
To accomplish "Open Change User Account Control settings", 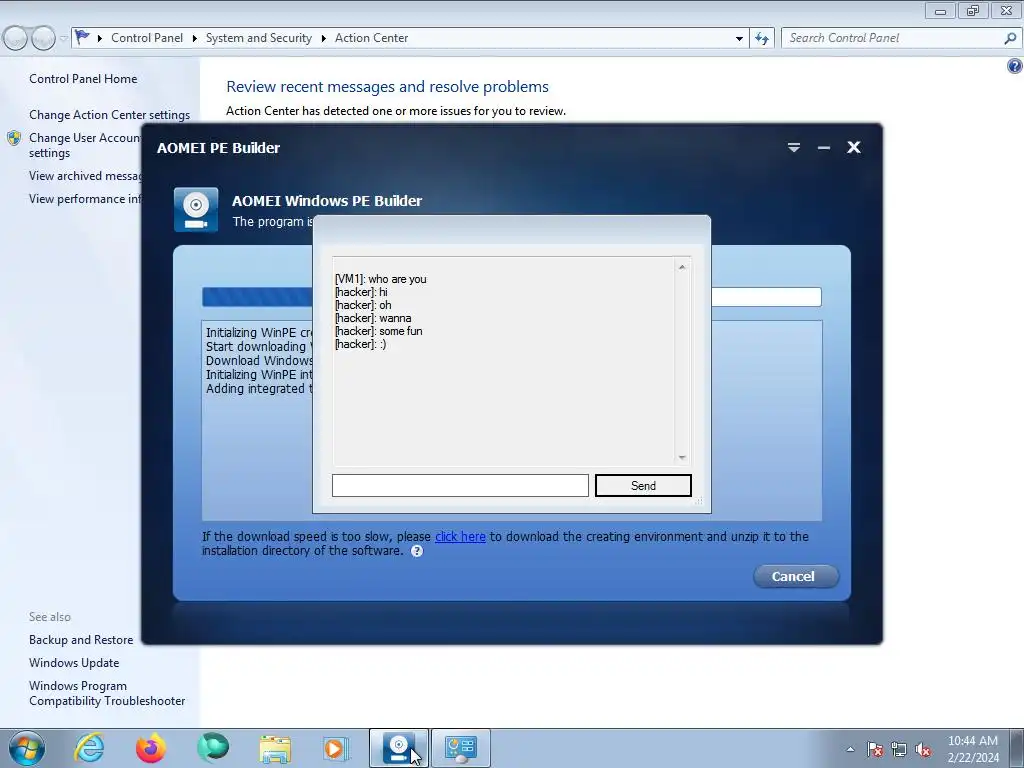I will (85, 145).
